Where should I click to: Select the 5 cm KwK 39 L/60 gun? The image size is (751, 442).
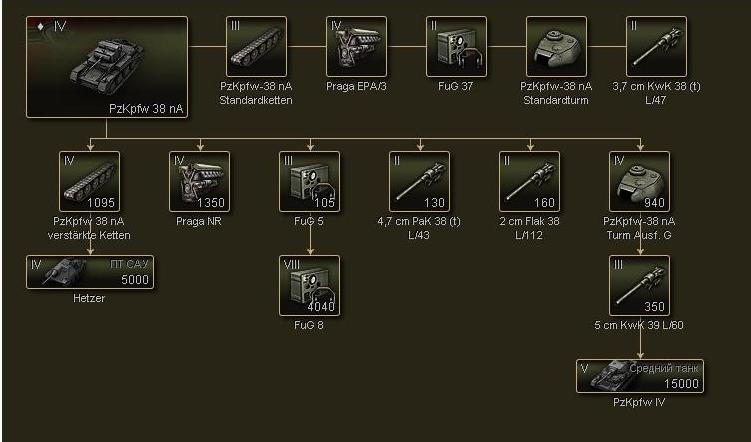(x=639, y=285)
